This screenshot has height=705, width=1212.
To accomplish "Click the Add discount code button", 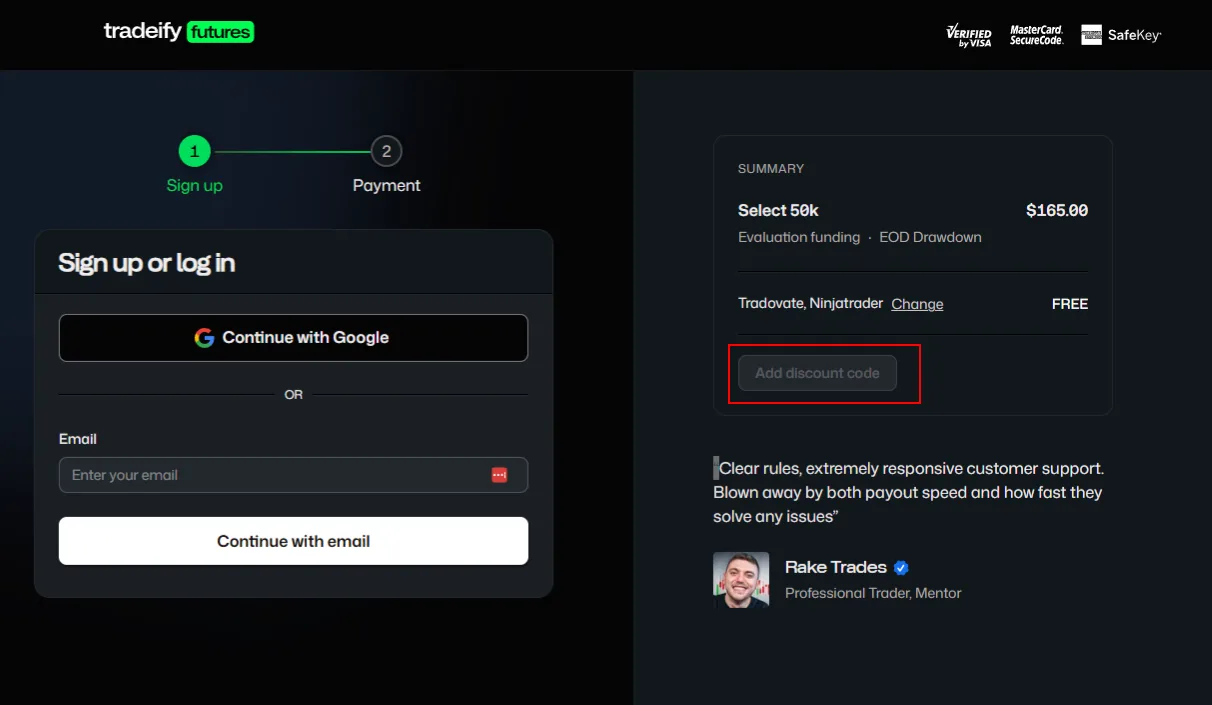I will click(817, 373).
